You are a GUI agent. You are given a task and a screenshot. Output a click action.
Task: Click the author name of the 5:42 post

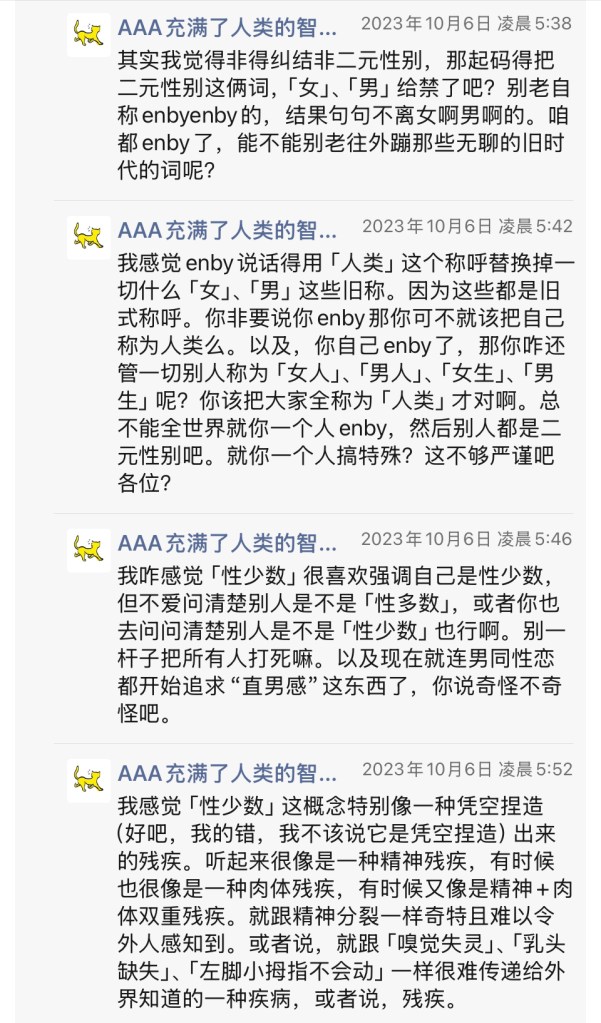tap(227, 229)
